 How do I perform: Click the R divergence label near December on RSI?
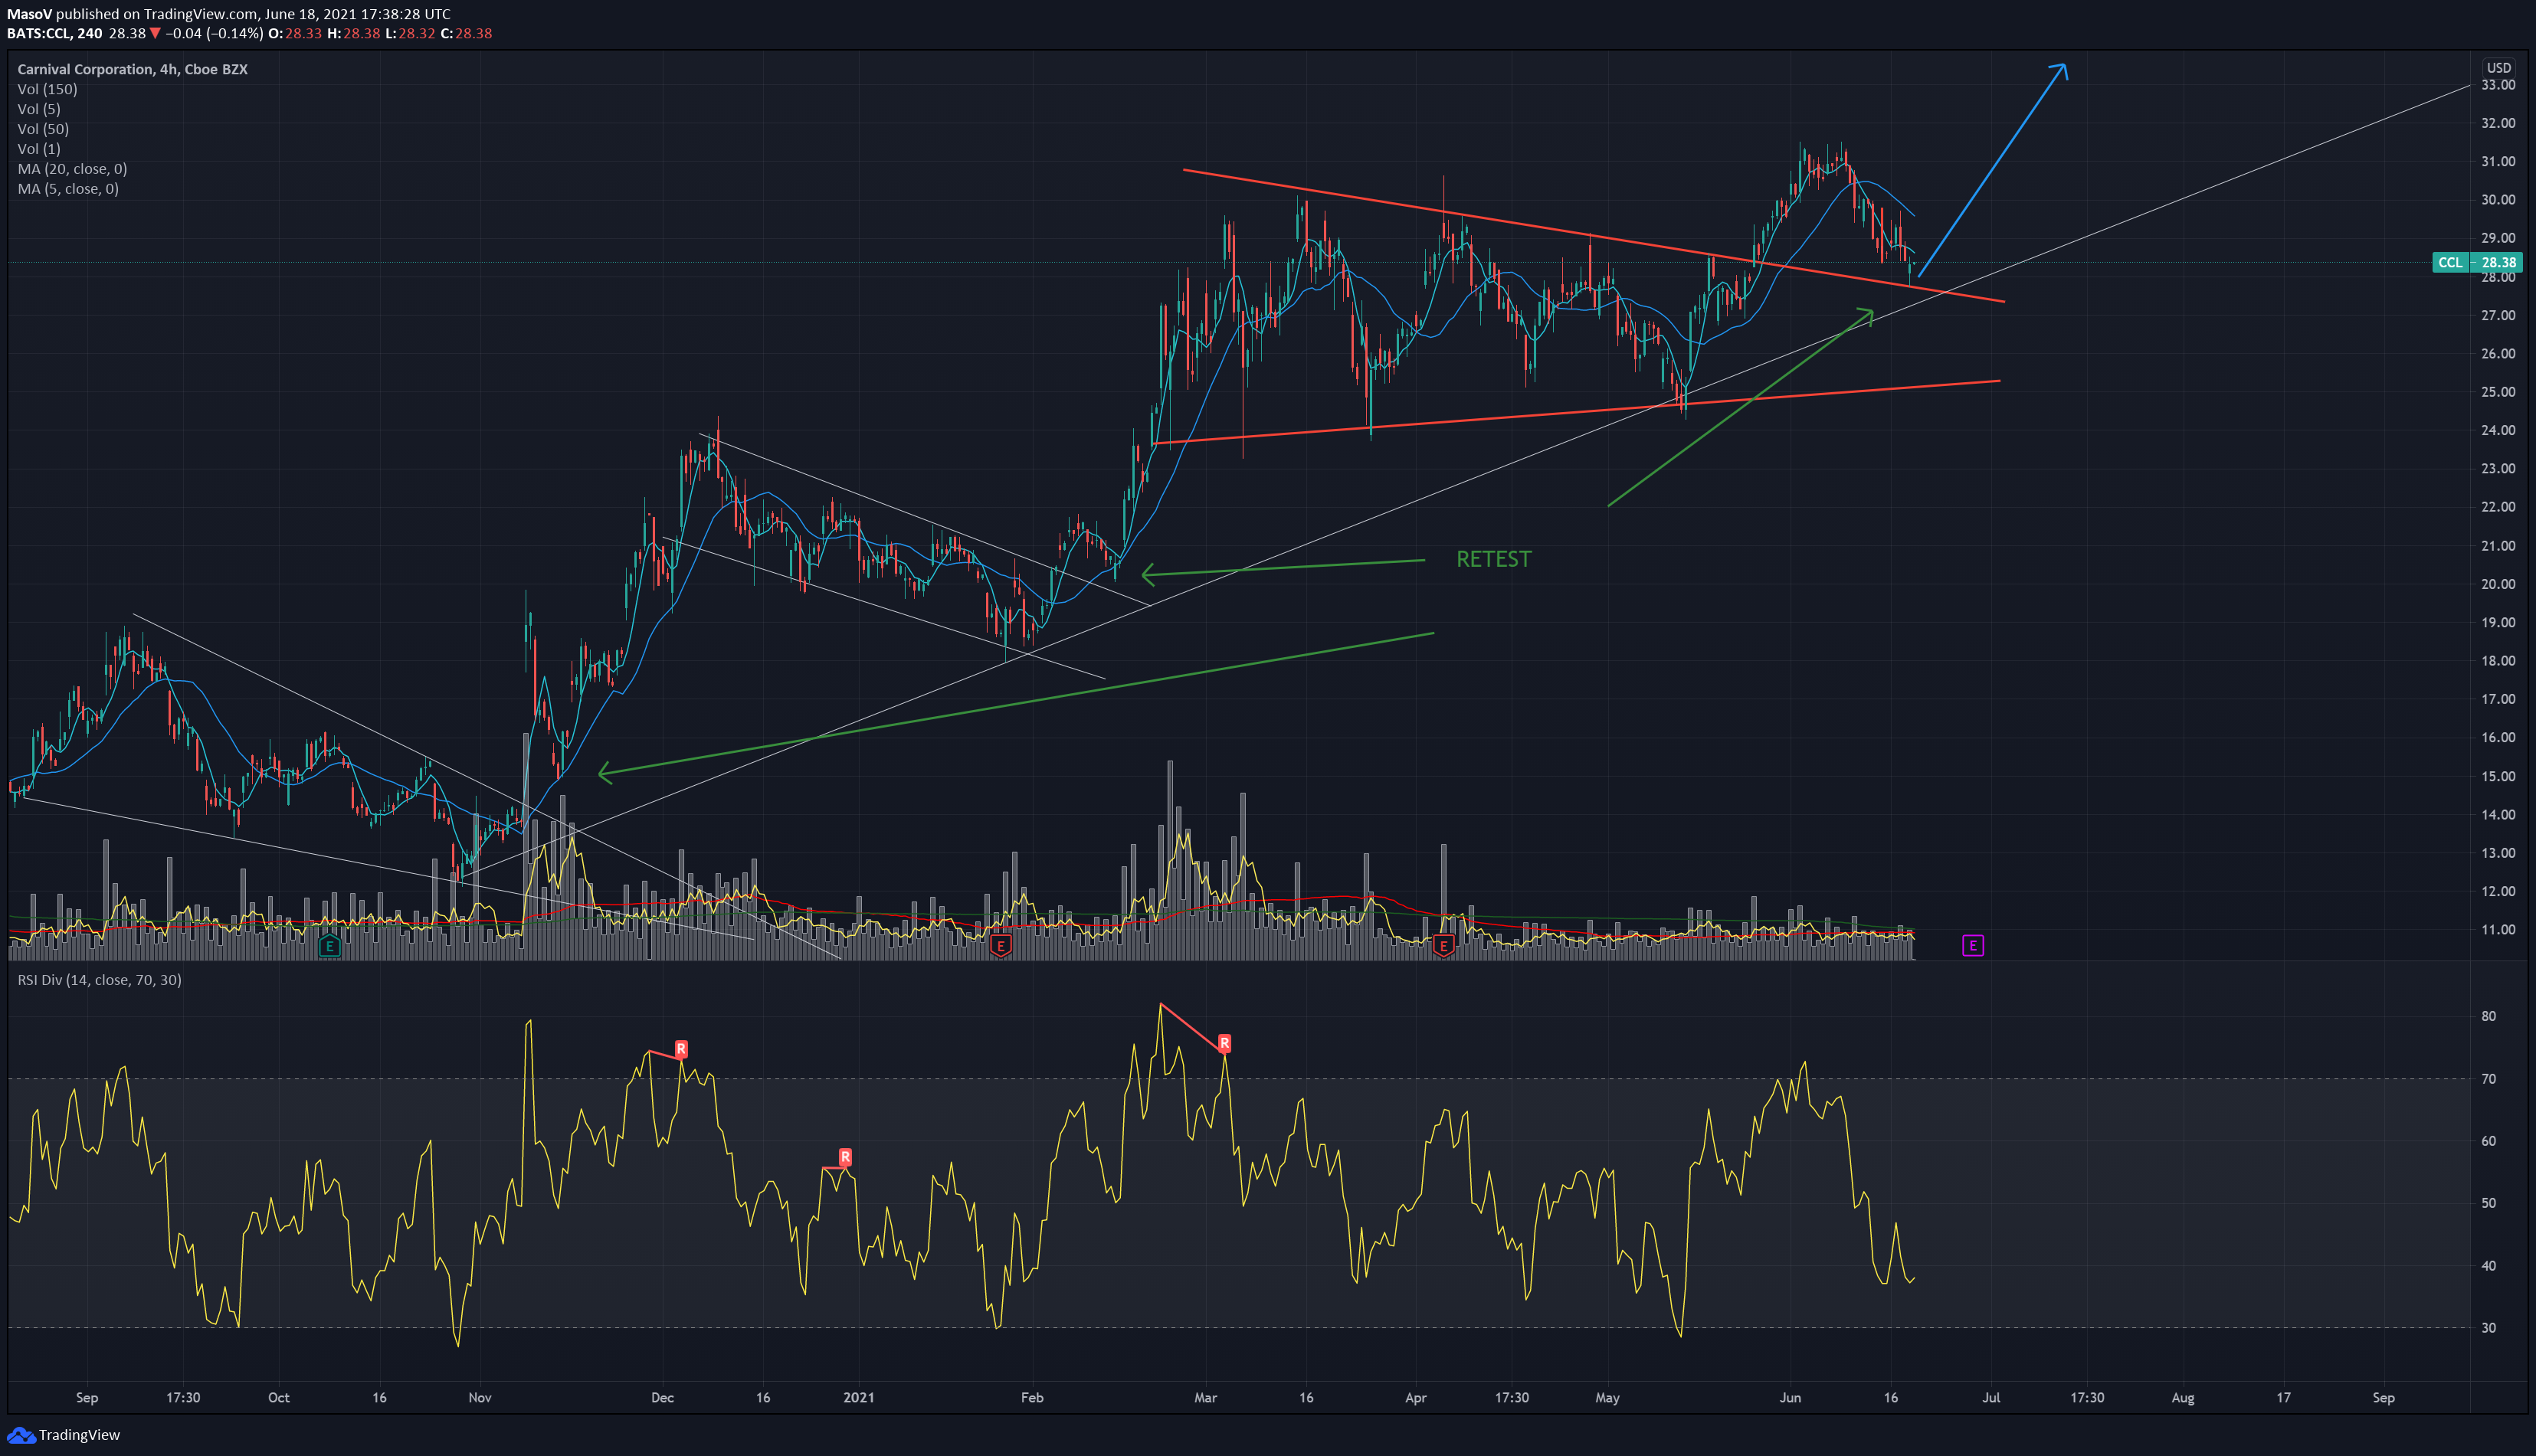click(681, 1049)
